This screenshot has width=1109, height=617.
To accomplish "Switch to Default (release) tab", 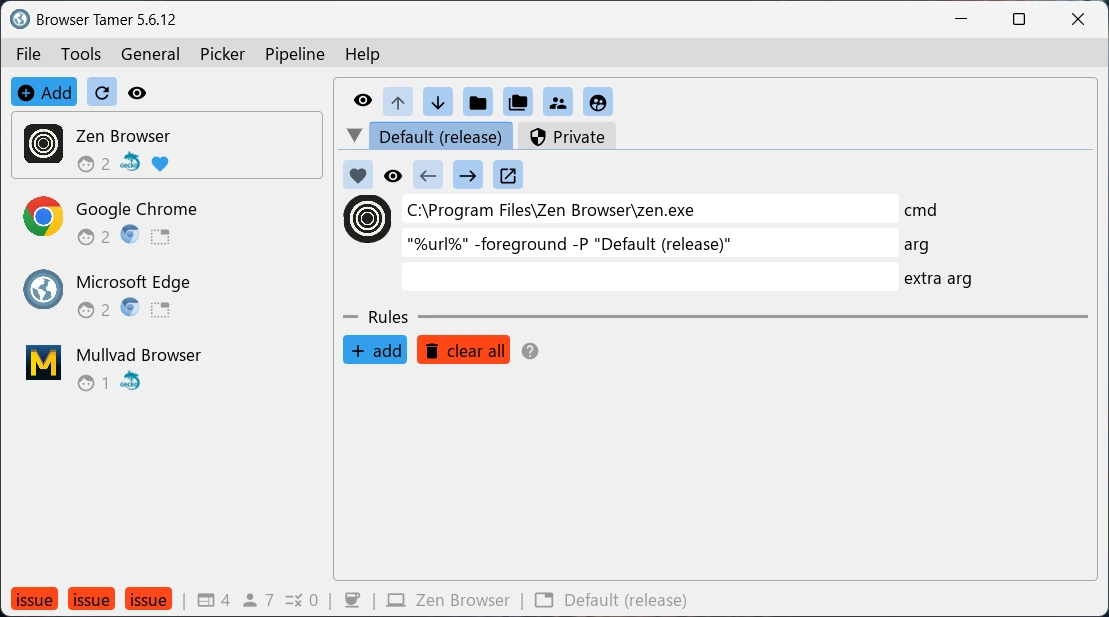I will (441, 137).
